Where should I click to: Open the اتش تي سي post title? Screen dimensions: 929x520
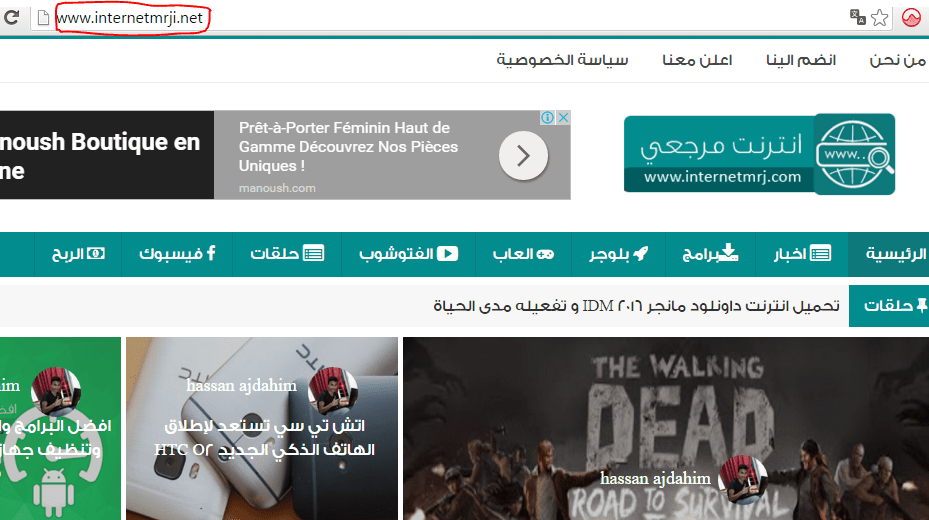[x=264, y=438]
